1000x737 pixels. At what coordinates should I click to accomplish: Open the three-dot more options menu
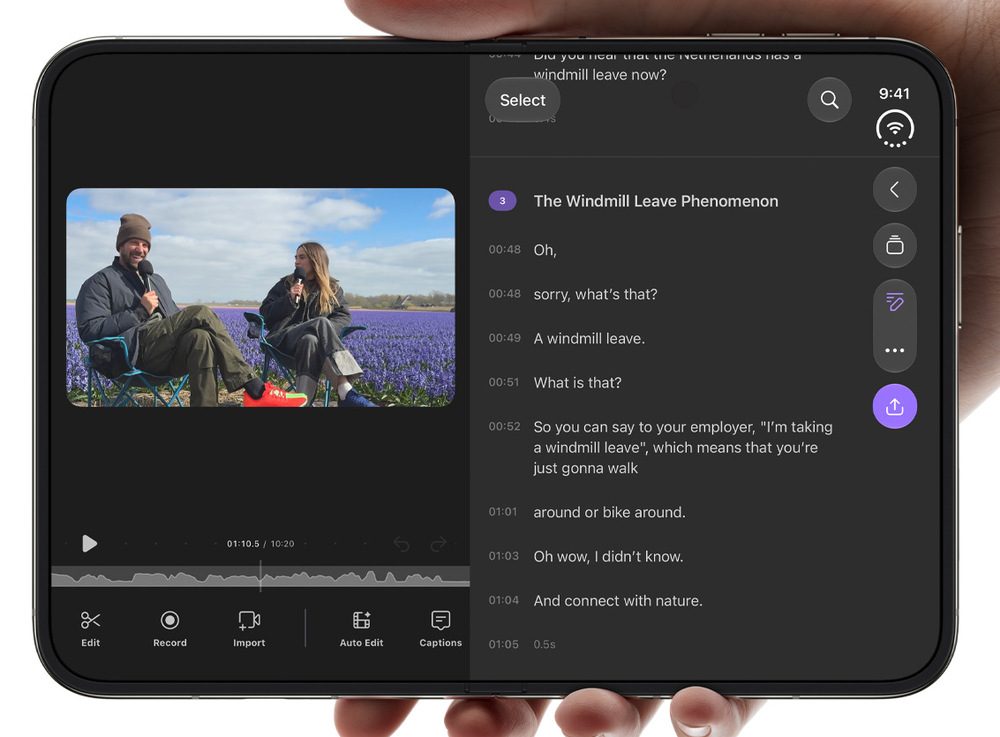895,350
